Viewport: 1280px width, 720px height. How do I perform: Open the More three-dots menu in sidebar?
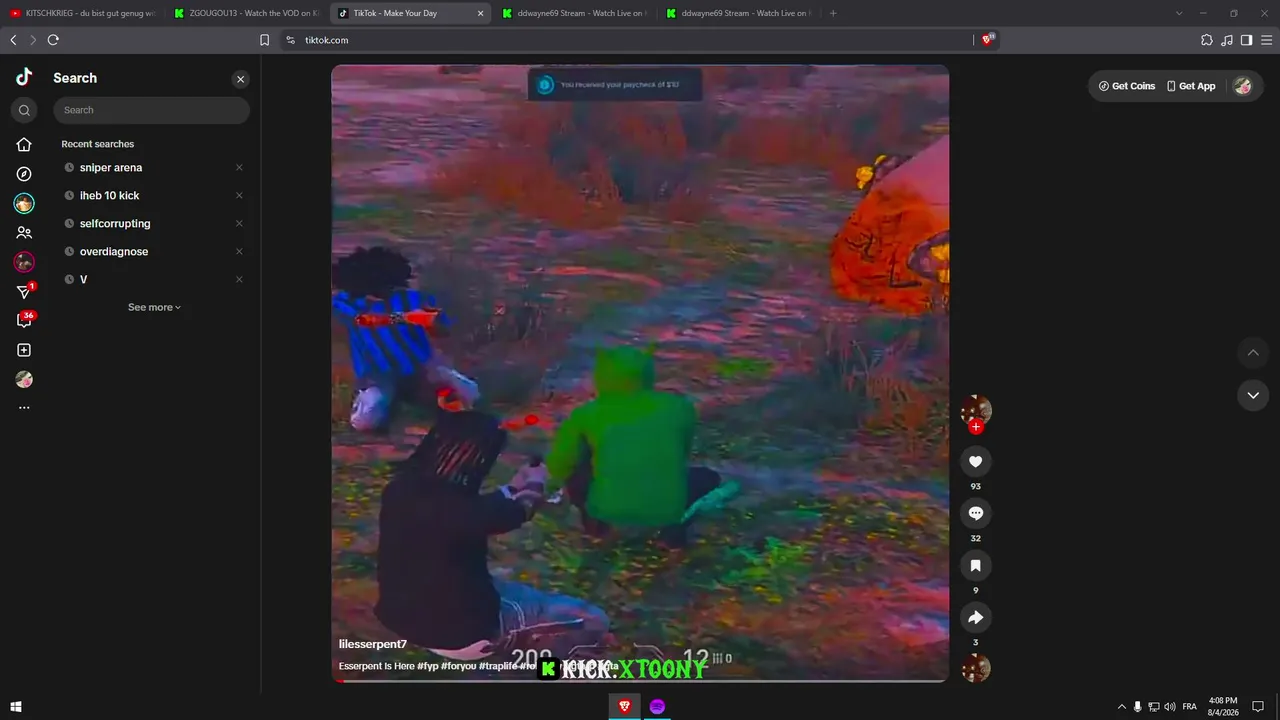coord(24,408)
